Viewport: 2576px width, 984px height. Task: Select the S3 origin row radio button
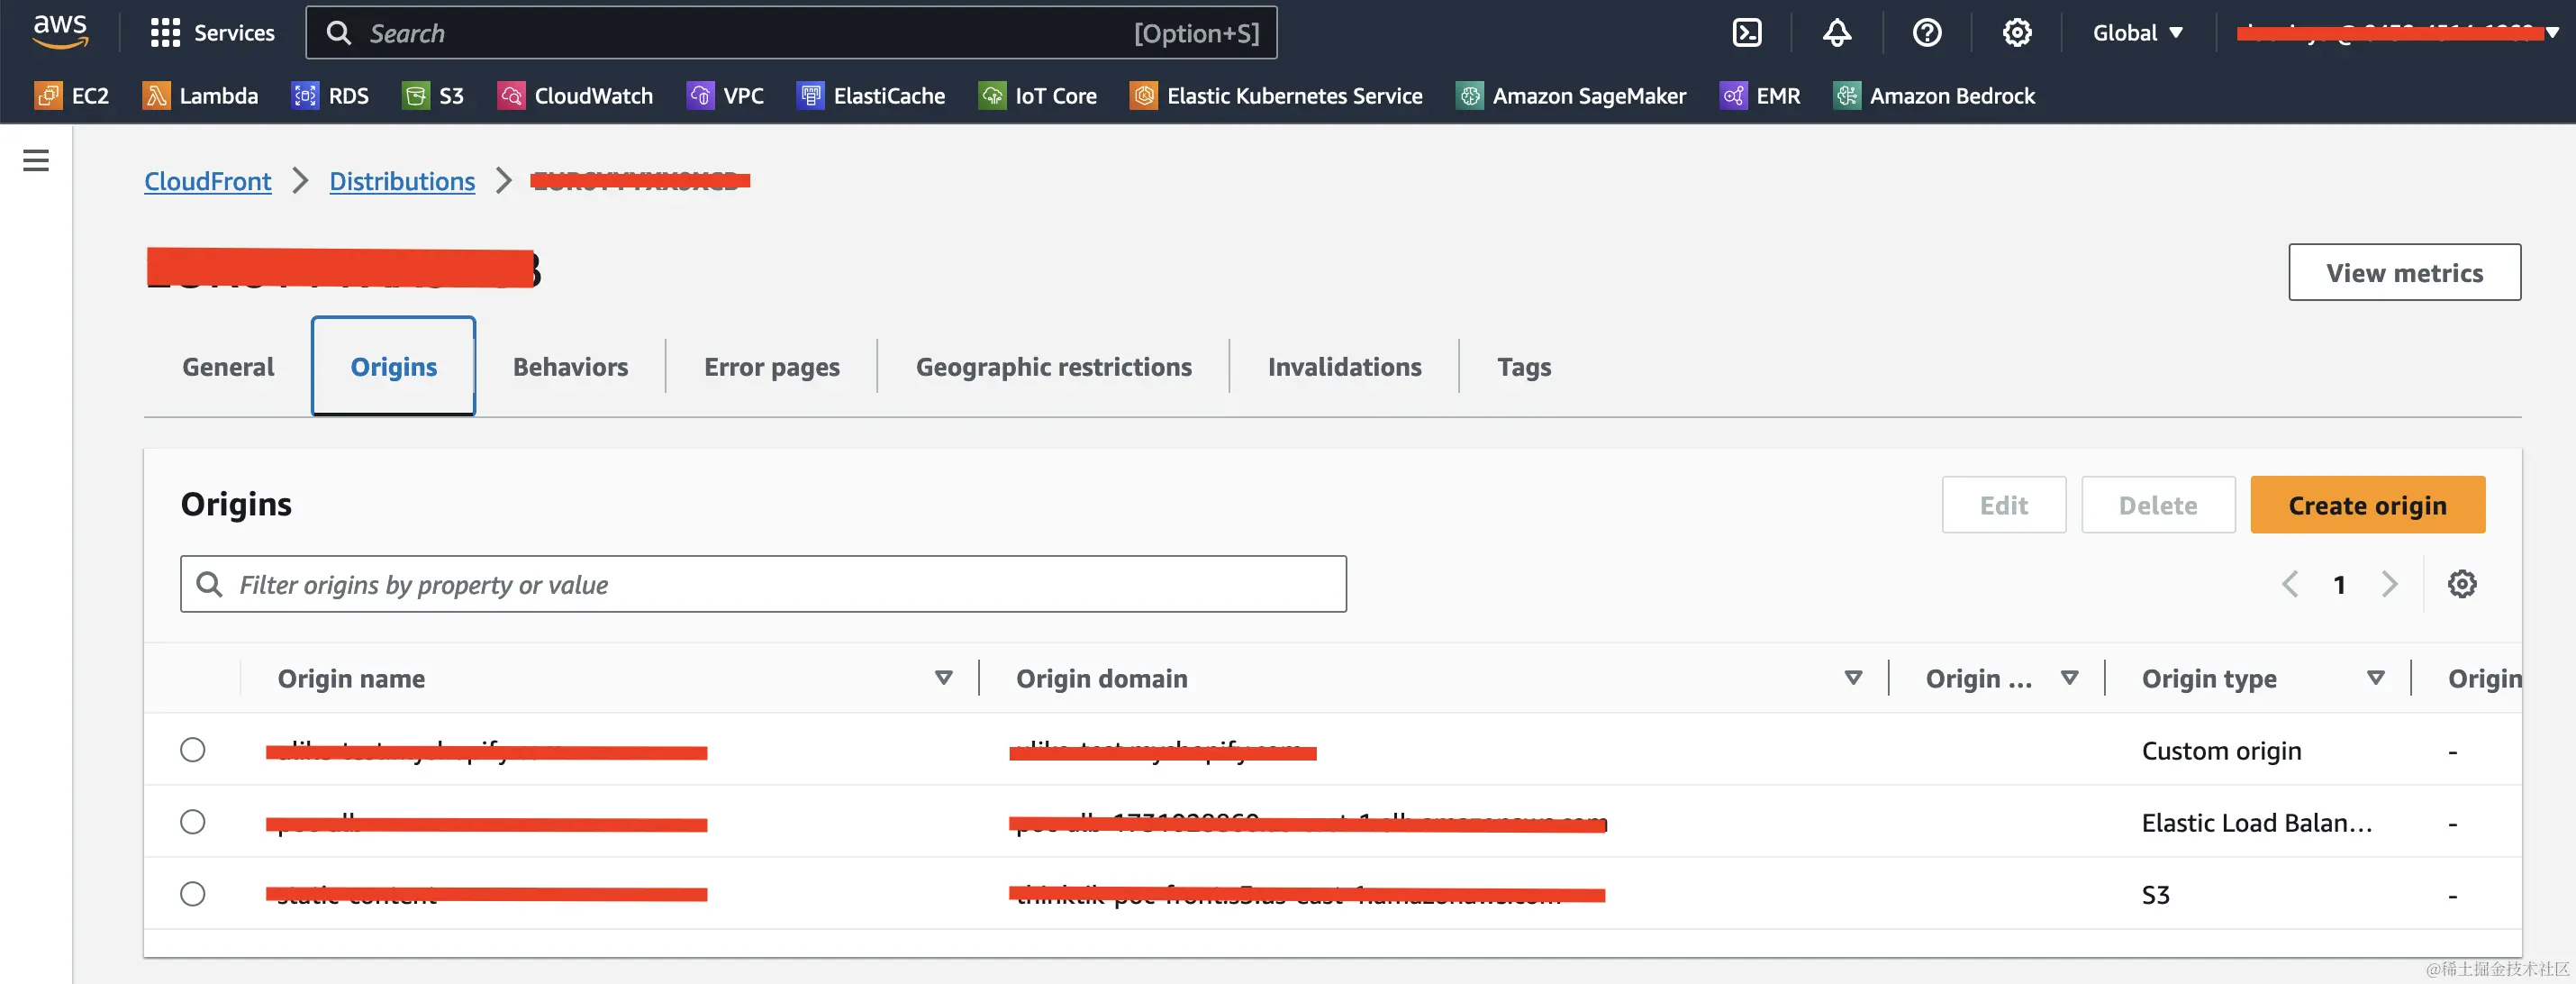193,894
